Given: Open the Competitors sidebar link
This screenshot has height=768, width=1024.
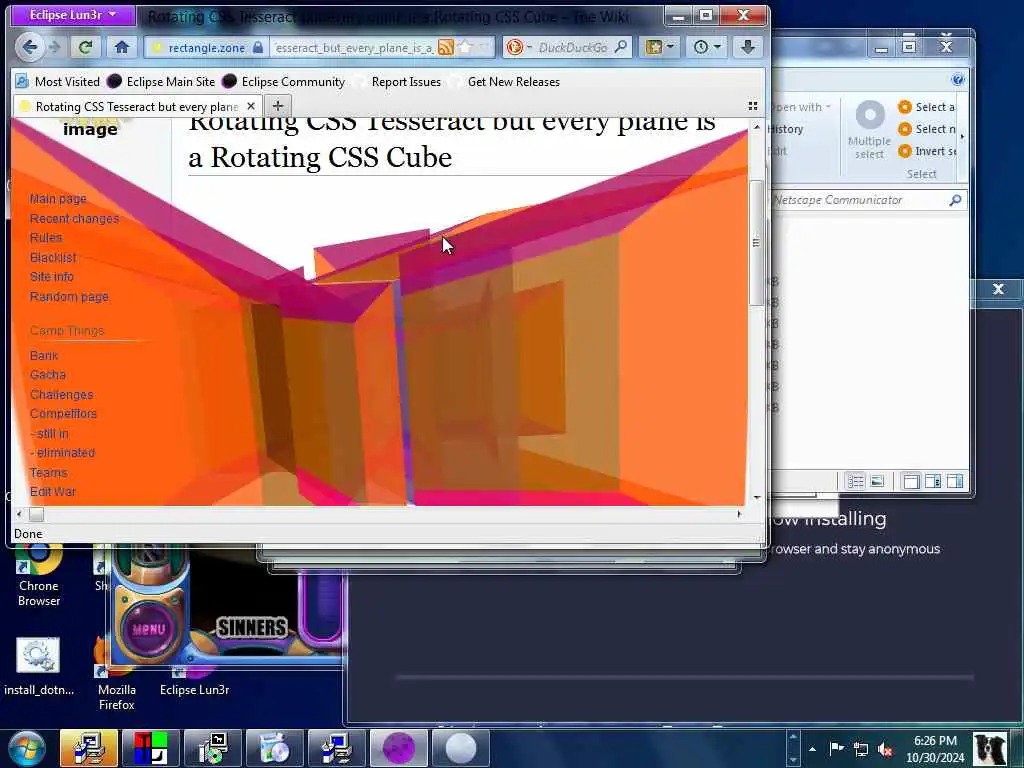Looking at the screenshot, I should (x=63, y=413).
